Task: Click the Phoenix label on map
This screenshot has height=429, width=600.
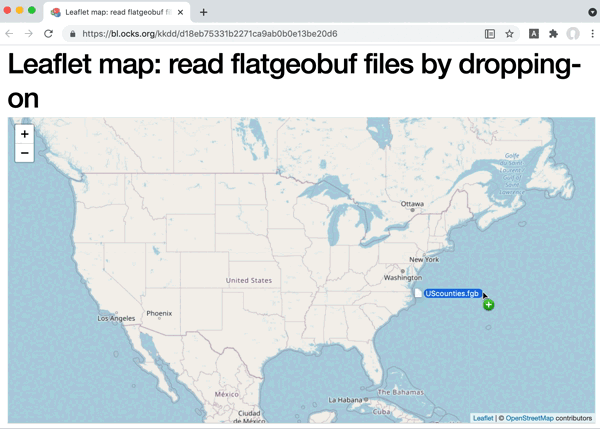Action: coord(159,313)
